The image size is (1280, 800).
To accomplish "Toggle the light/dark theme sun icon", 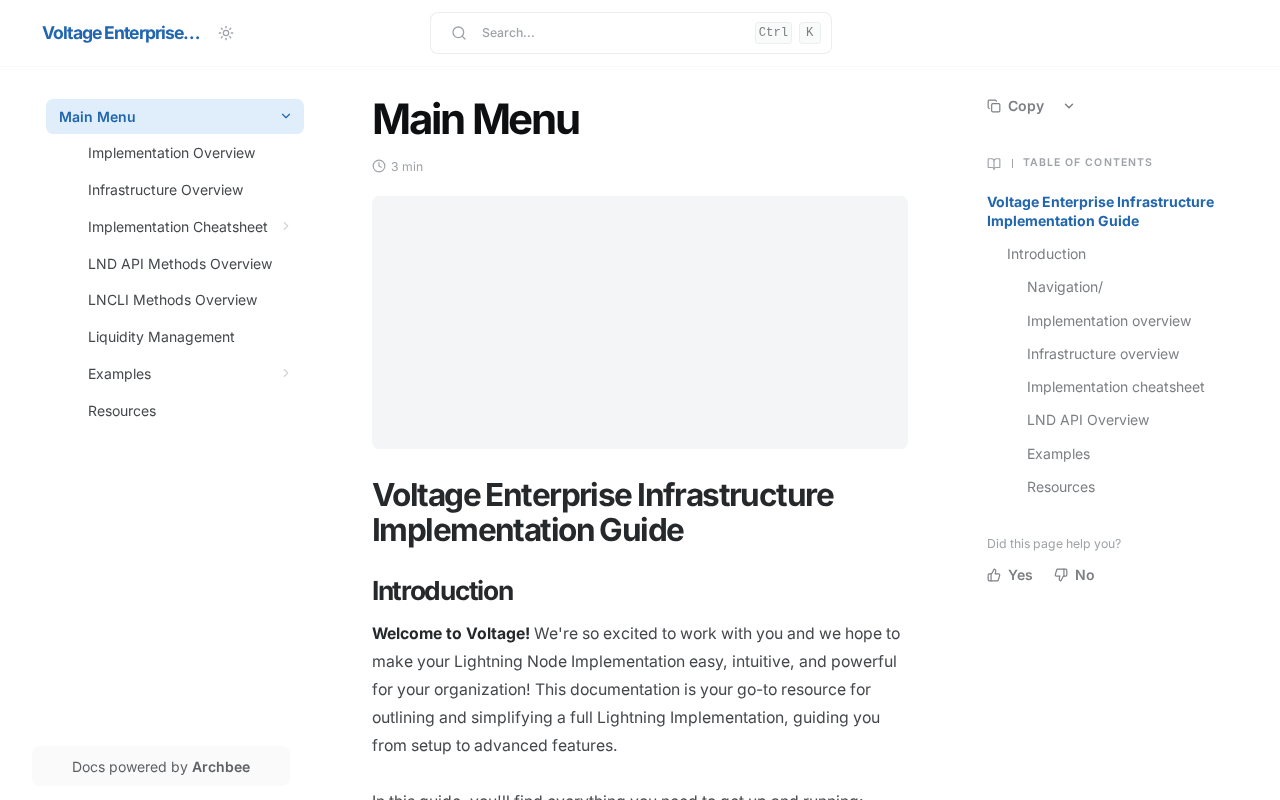I will pyautogui.click(x=226, y=33).
